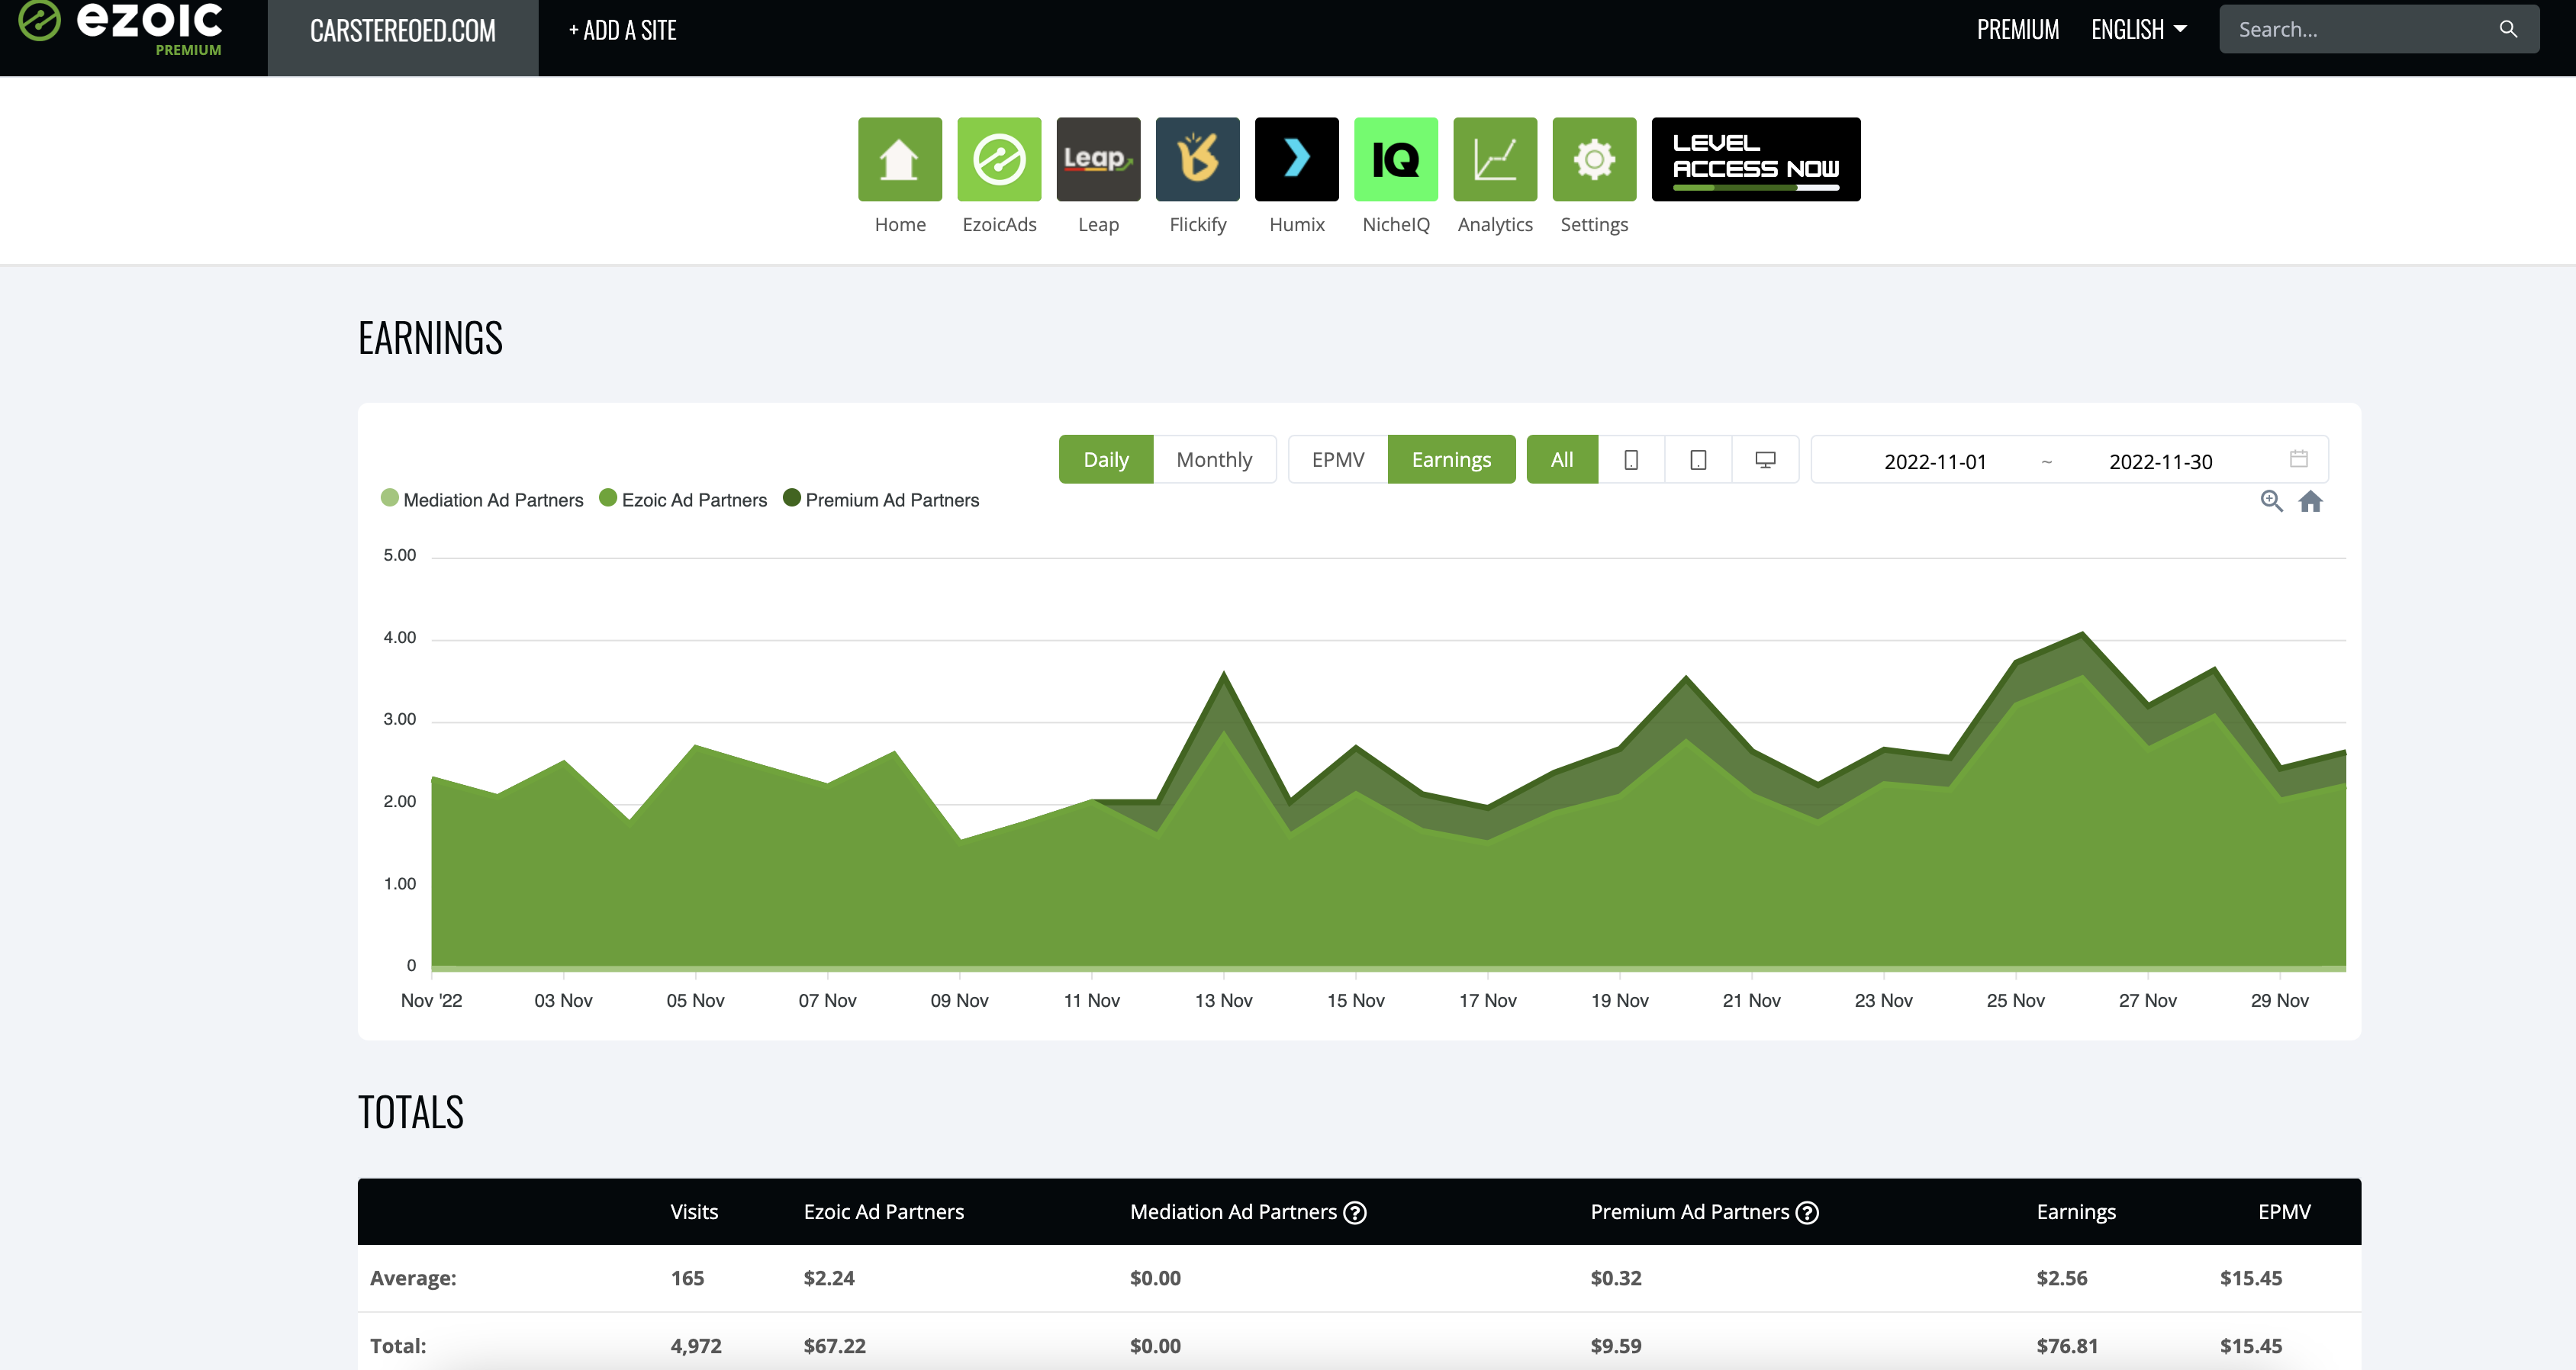Screen dimensions: 2576x1370
Task: Open the Humix icon
Action: click(1296, 159)
